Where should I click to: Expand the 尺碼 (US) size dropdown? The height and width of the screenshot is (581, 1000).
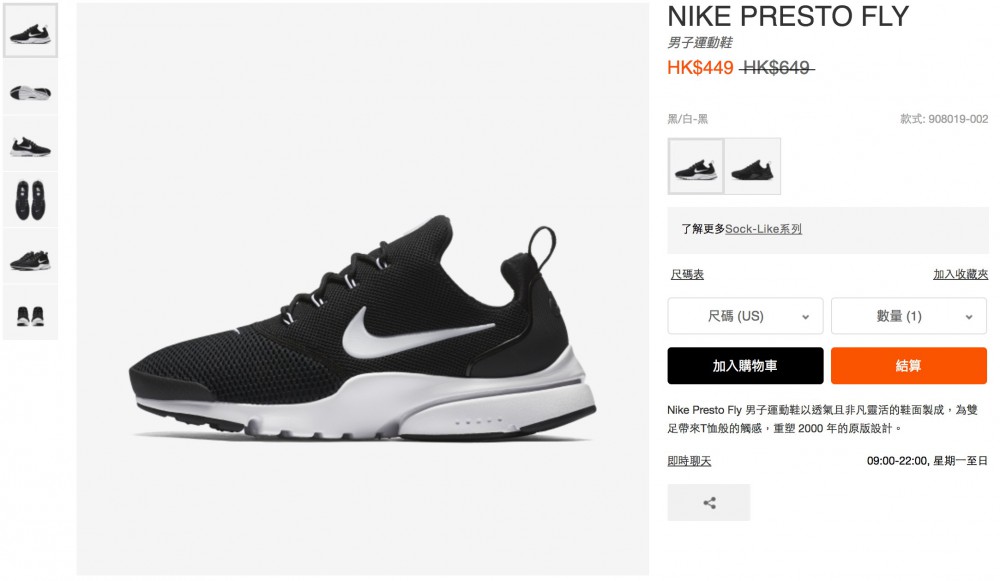tap(745, 316)
